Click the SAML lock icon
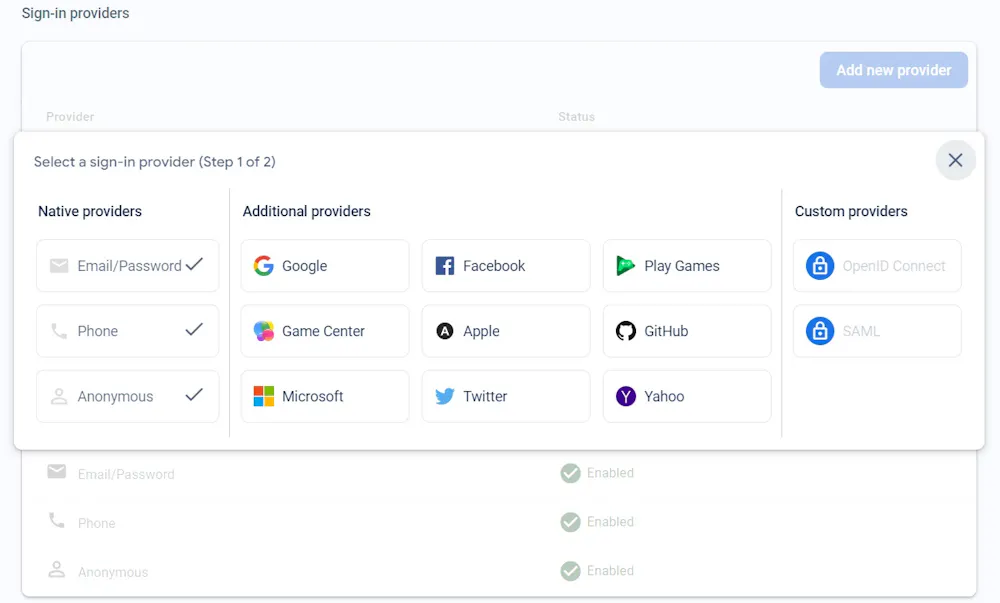The image size is (1000, 603). tap(820, 331)
